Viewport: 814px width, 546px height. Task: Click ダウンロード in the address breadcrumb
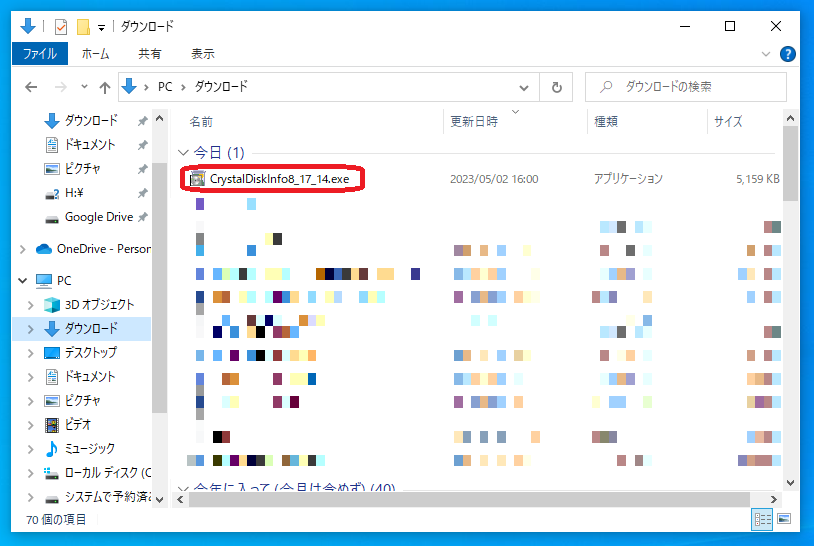coord(221,87)
